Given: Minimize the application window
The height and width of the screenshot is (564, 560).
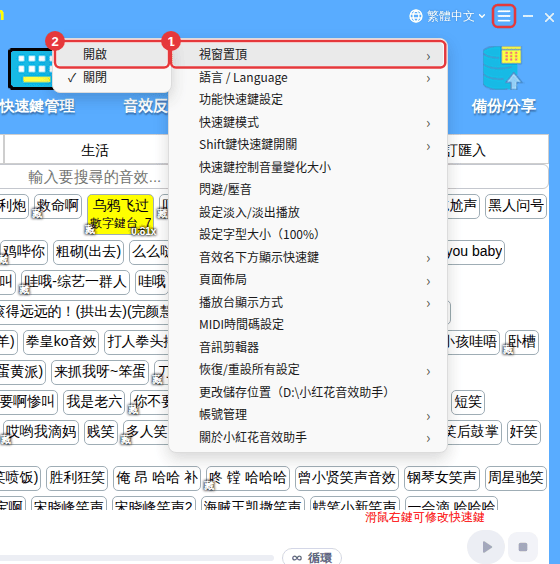Looking at the screenshot, I should click(528, 16).
